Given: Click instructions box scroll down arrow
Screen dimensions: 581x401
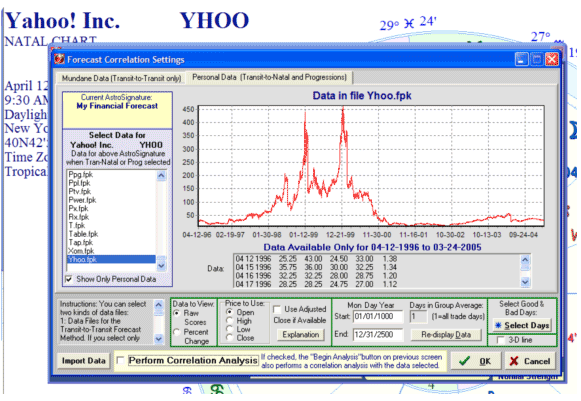Looking at the screenshot, I should (x=159, y=338).
